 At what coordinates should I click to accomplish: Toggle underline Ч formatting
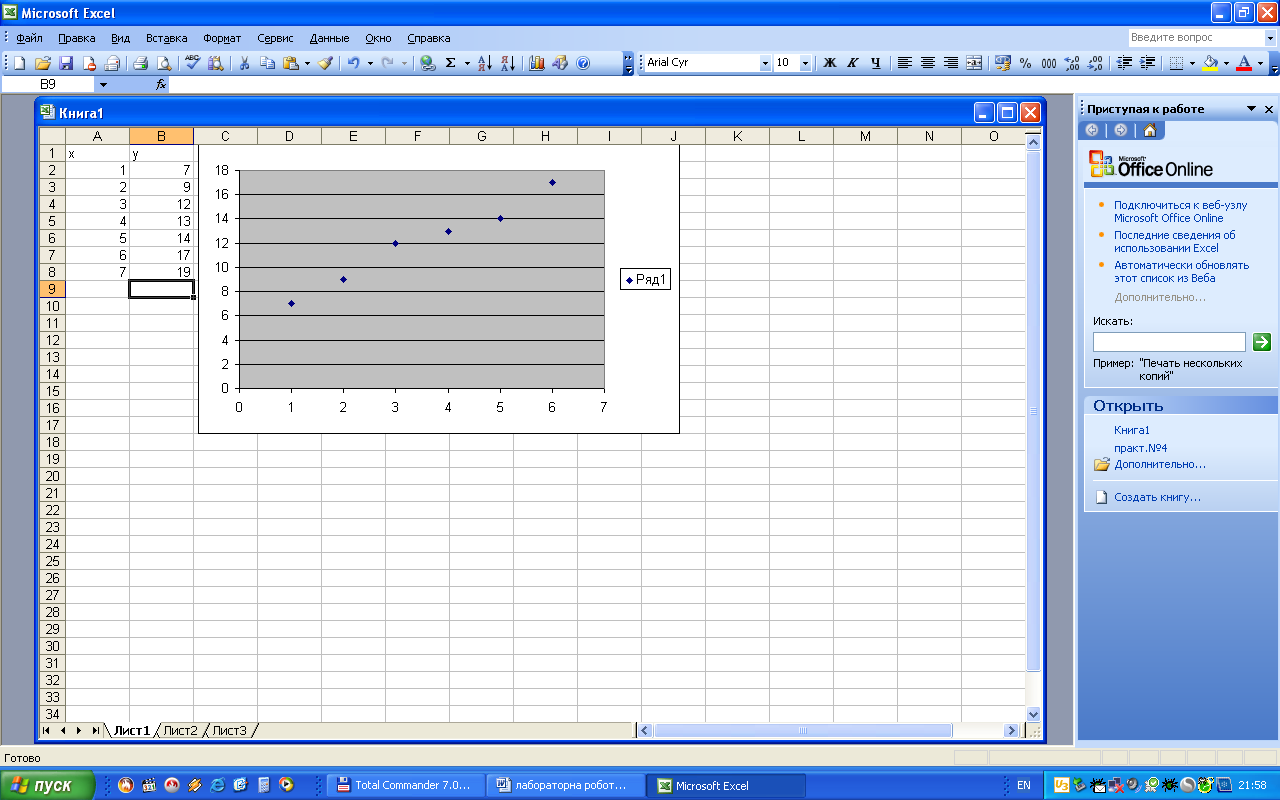point(876,63)
